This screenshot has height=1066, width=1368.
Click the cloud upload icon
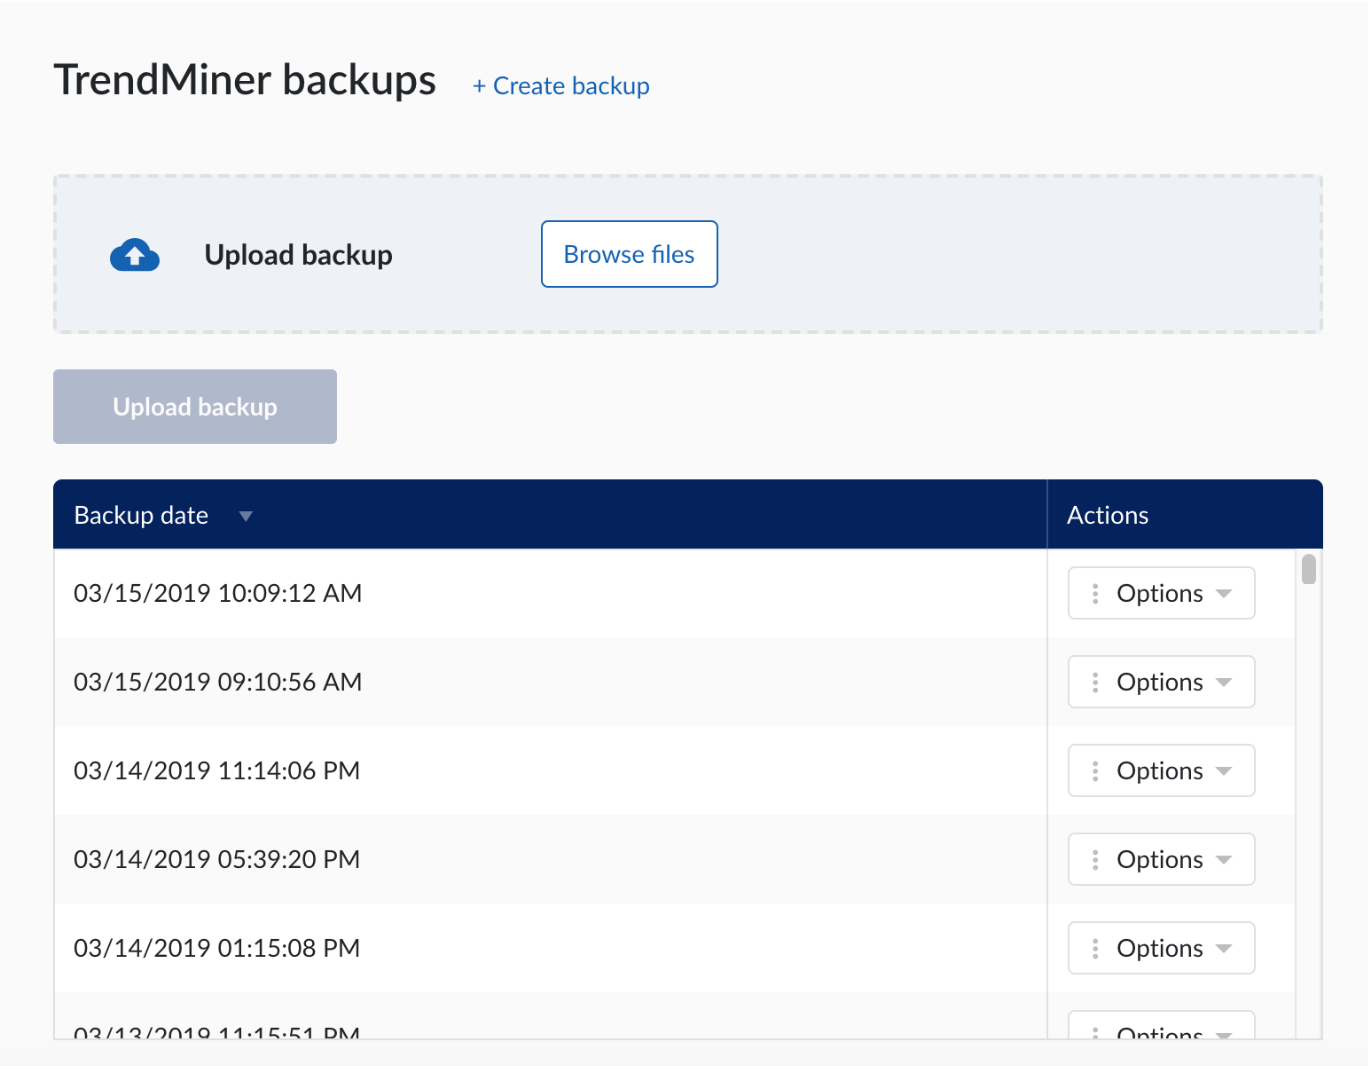coord(135,256)
